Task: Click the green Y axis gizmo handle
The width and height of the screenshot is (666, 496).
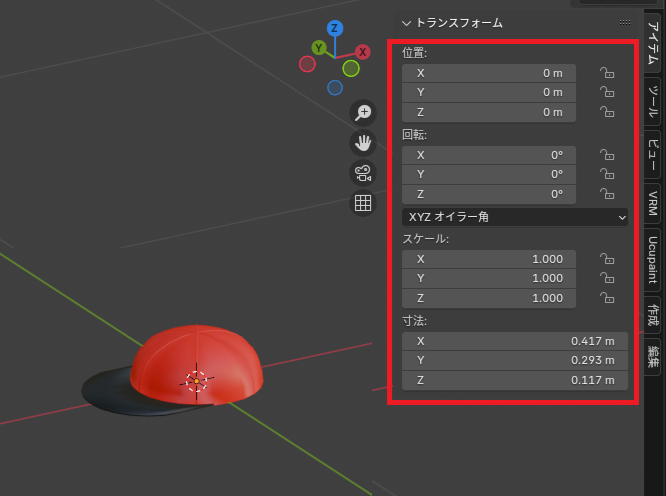Action: coord(319,48)
